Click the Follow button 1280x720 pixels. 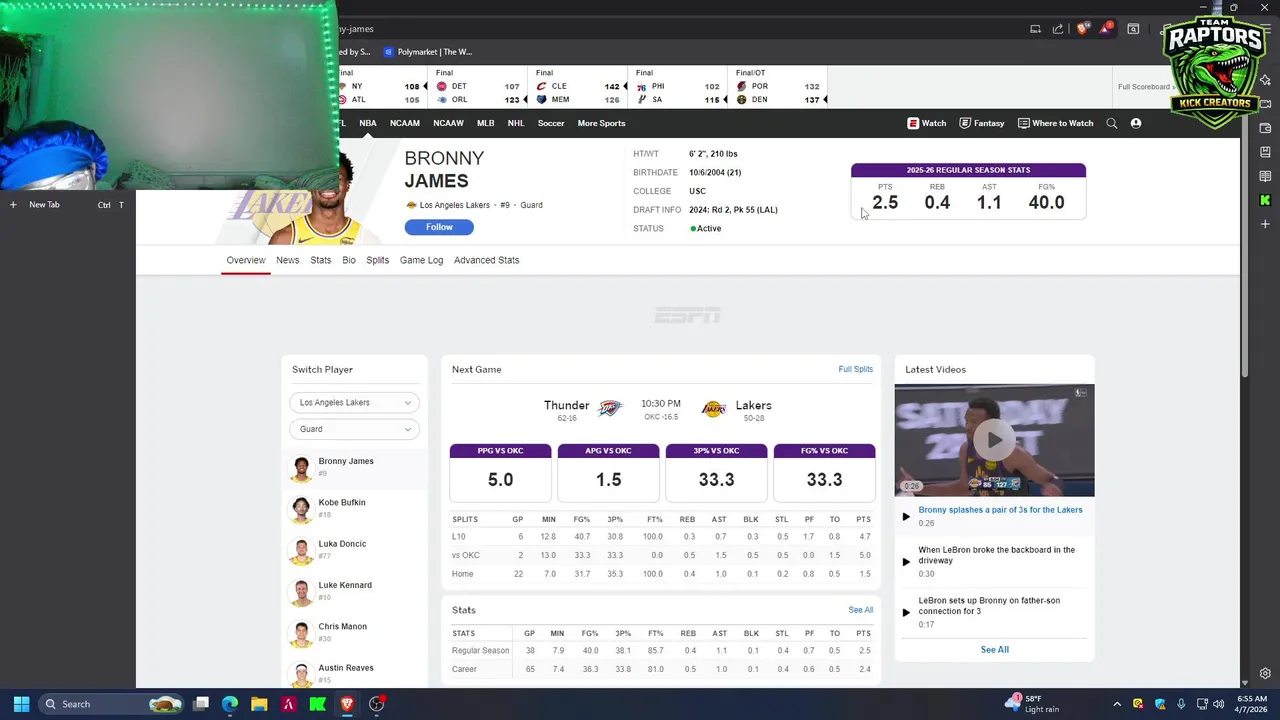(x=439, y=227)
